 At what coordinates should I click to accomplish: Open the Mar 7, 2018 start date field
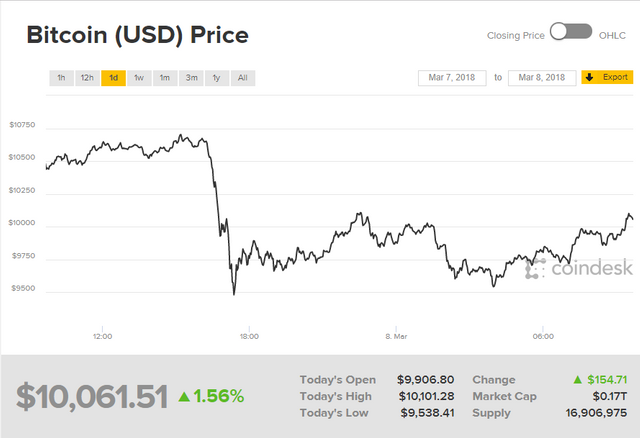point(452,77)
